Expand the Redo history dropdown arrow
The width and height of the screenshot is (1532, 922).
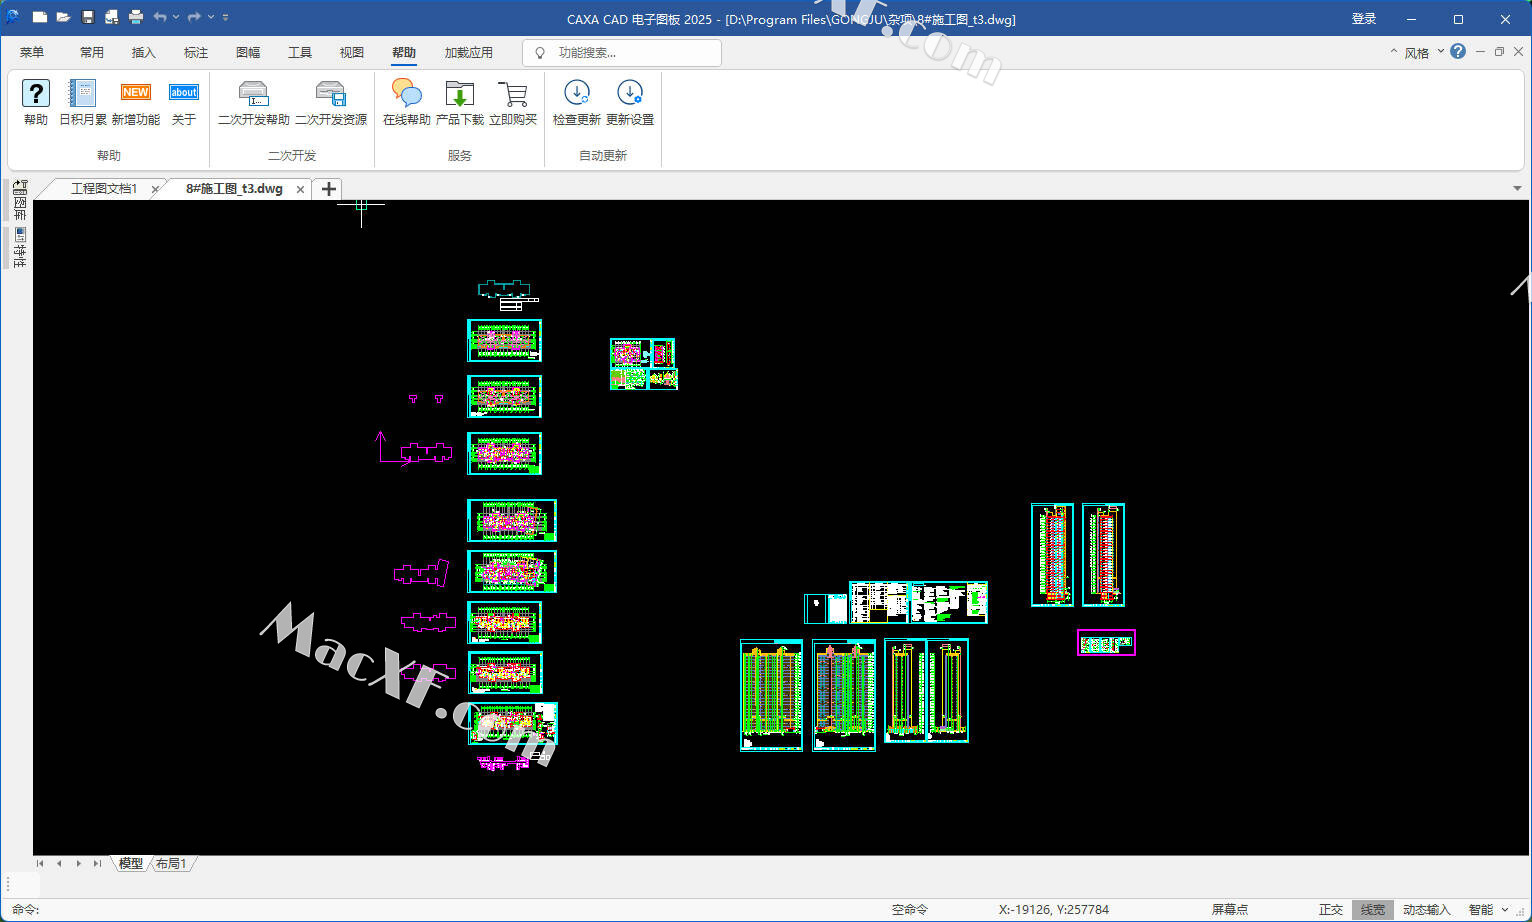211,17
